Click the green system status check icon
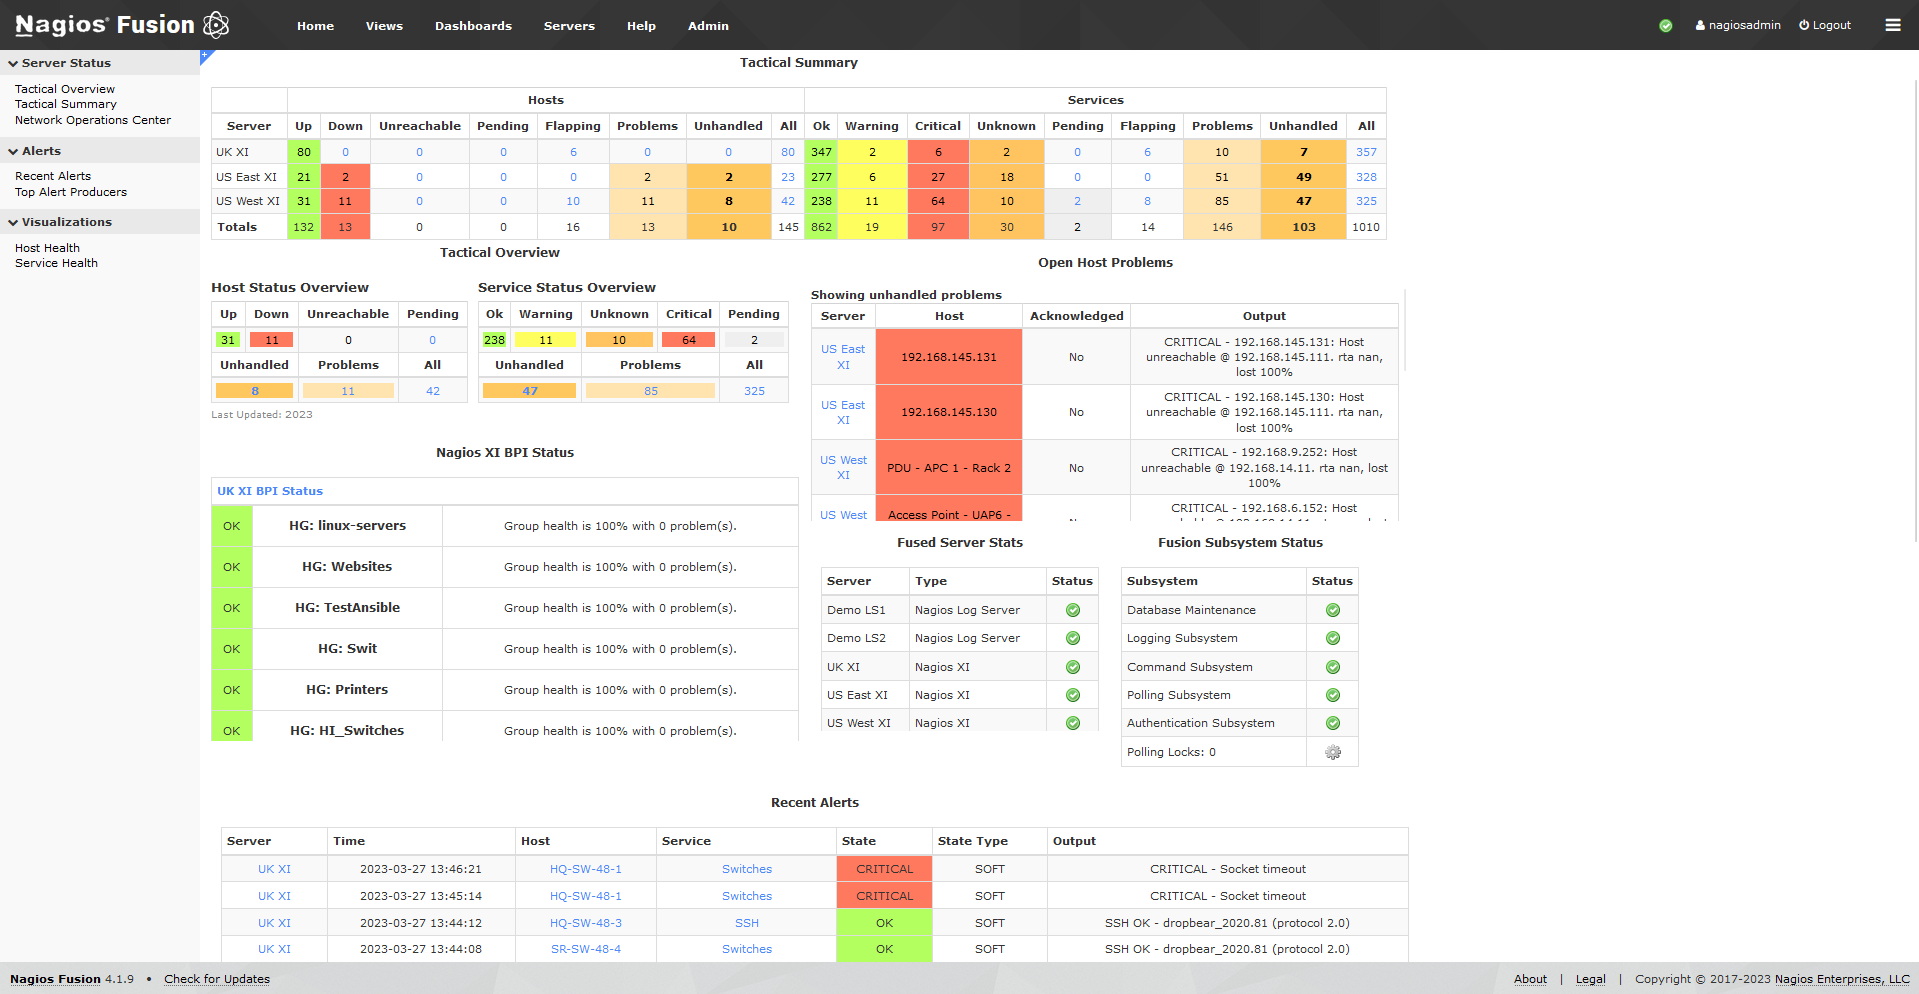The height and width of the screenshot is (994, 1919). [1665, 25]
